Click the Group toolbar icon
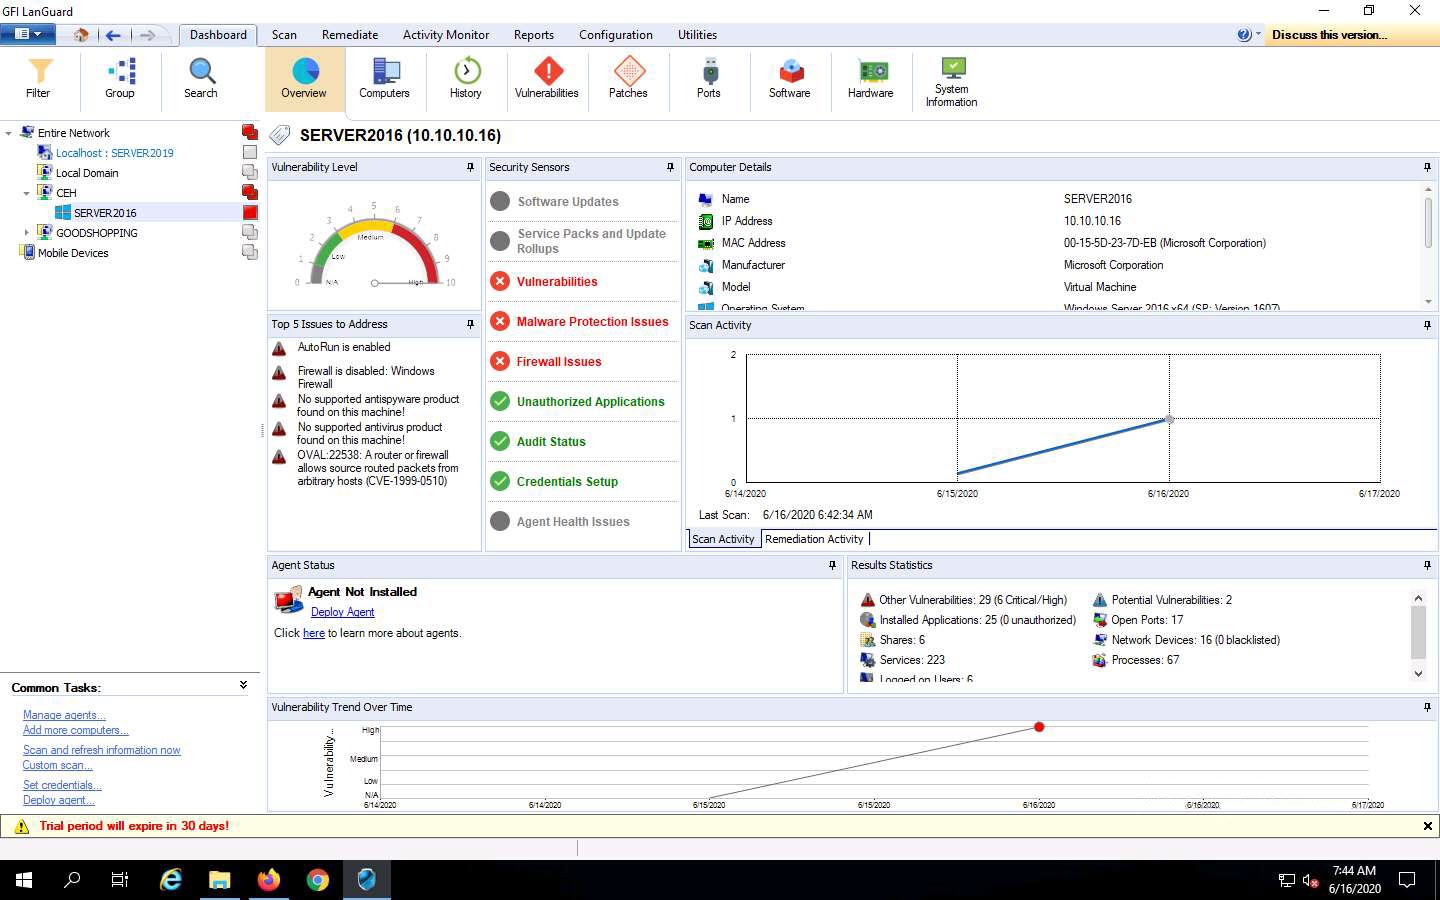The image size is (1440, 900). [119, 78]
